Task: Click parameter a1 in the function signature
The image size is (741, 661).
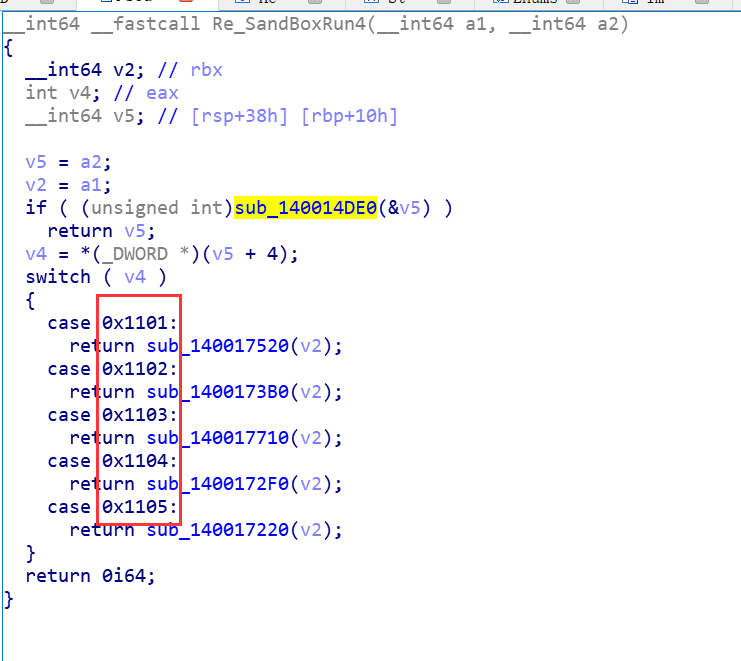Action: pyautogui.click(x=475, y=24)
